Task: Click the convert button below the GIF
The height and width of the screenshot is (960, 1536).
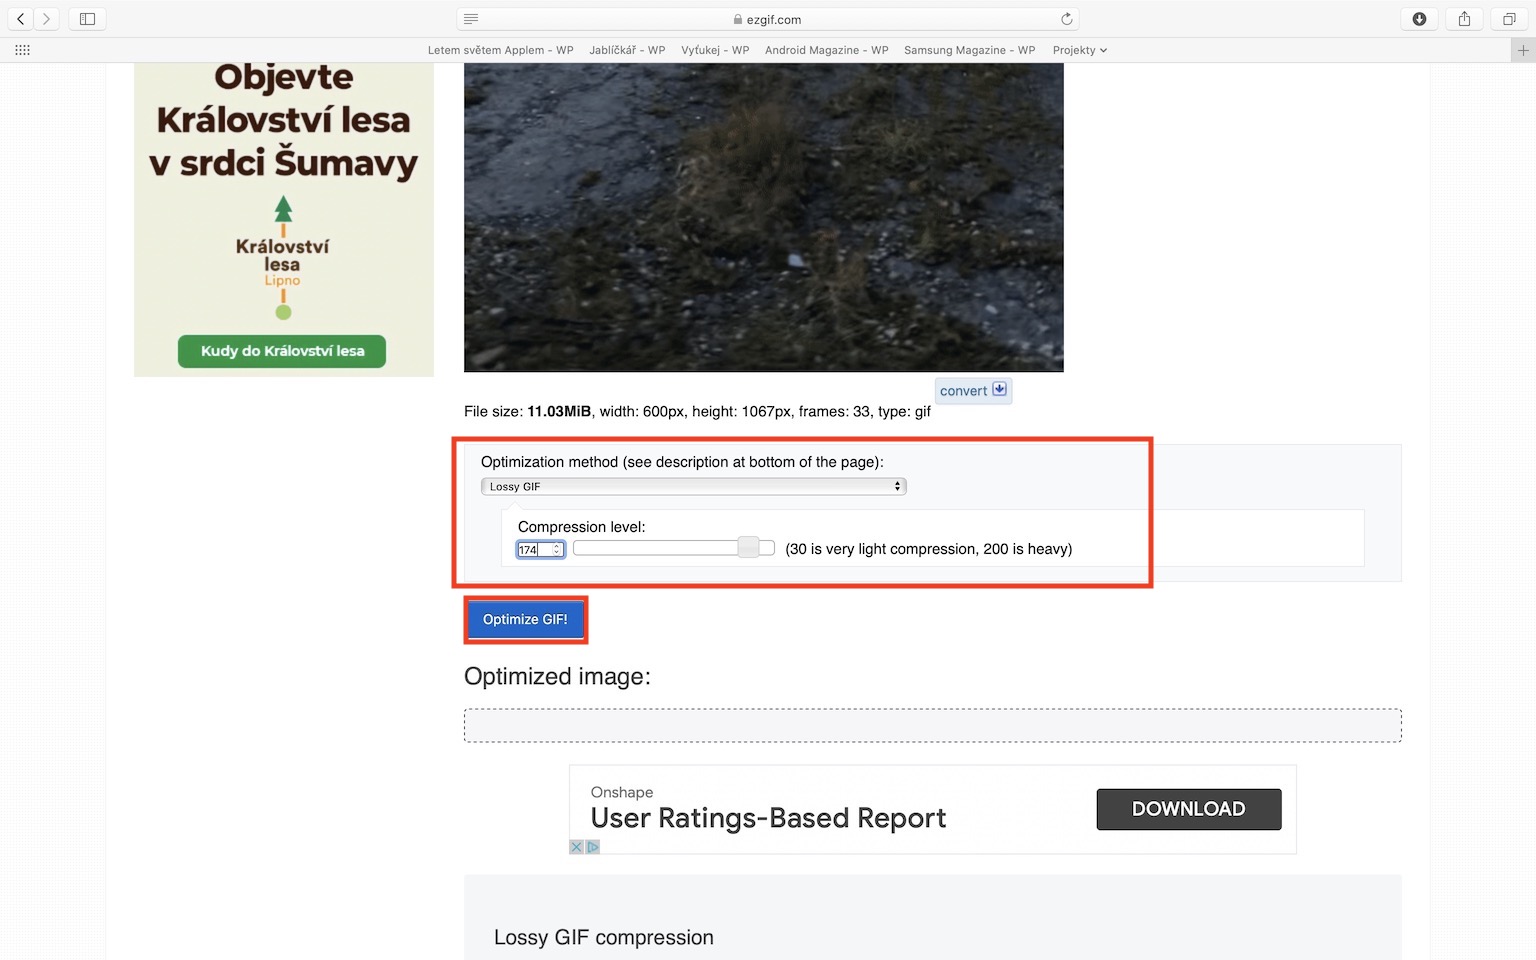Action: point(973,390)
